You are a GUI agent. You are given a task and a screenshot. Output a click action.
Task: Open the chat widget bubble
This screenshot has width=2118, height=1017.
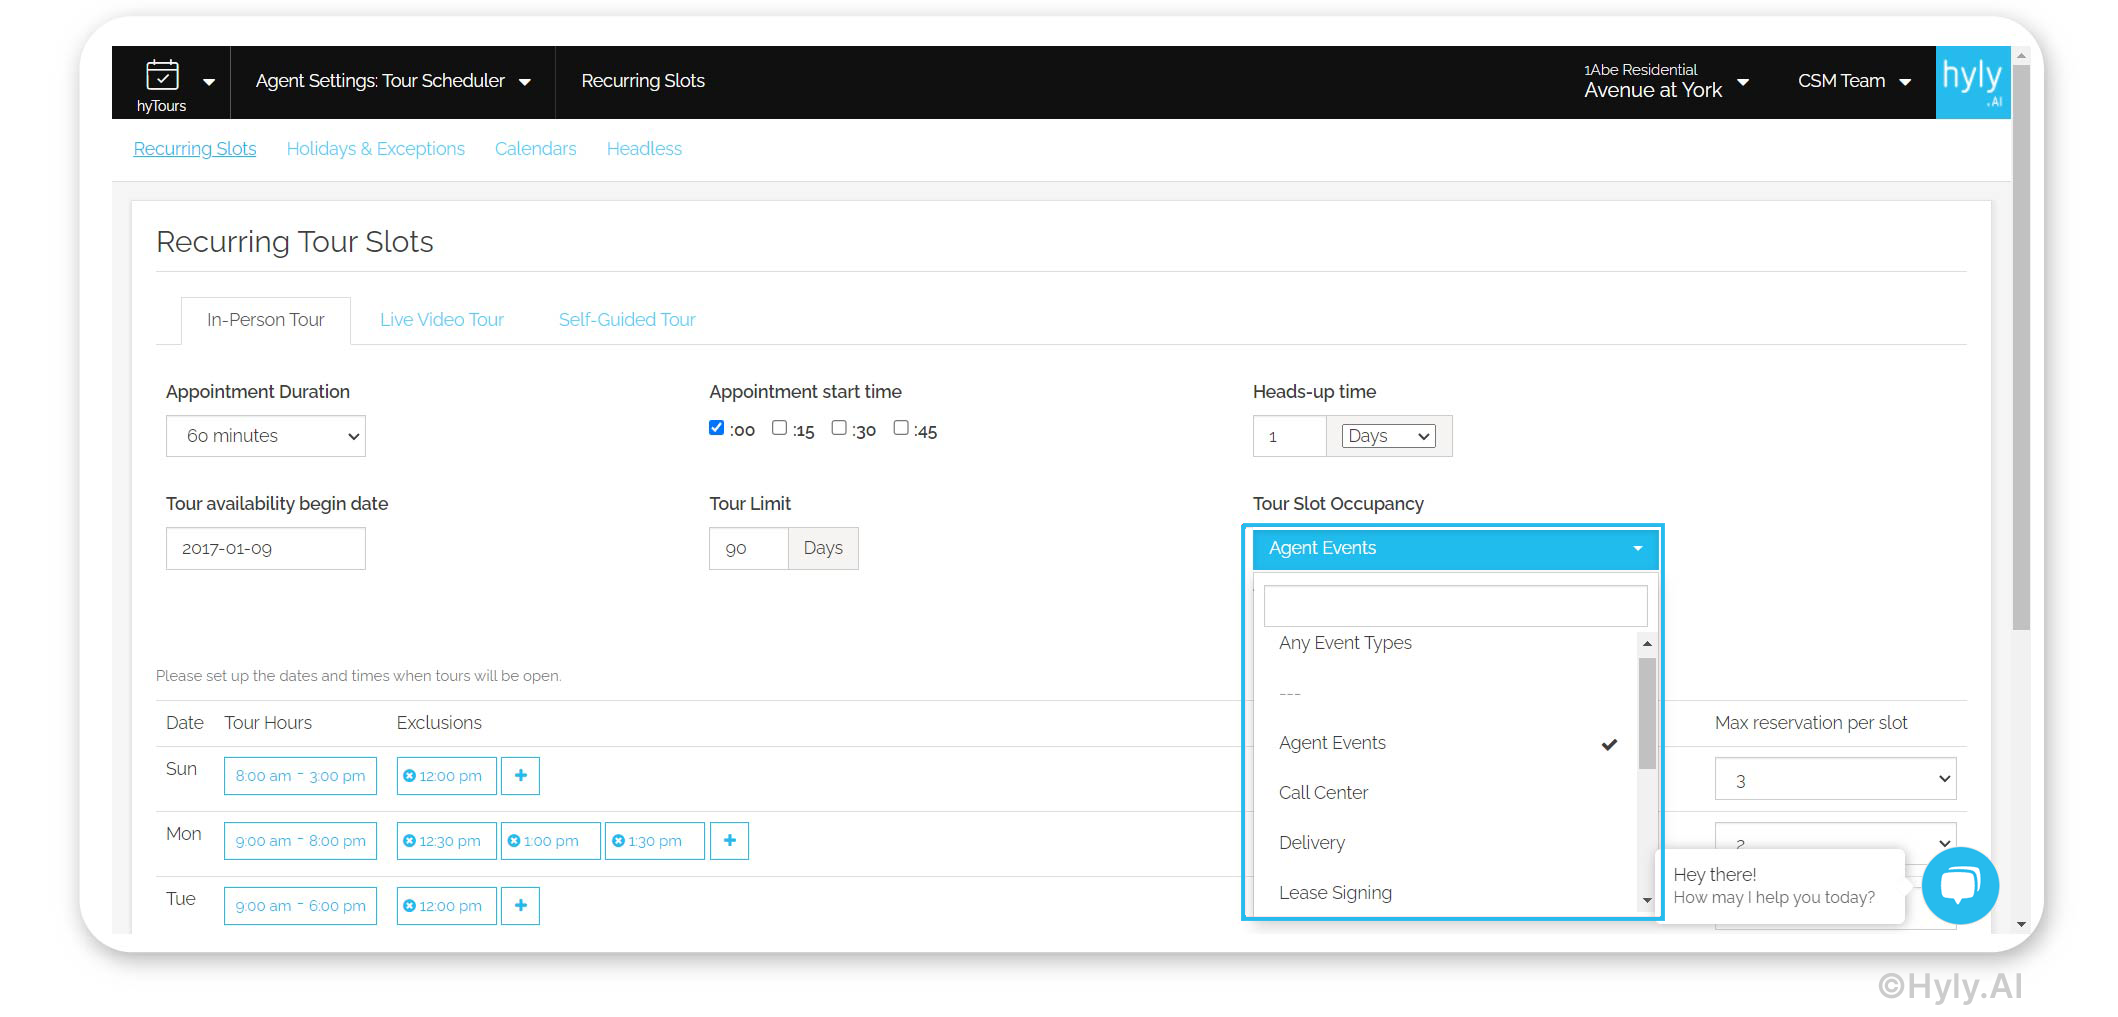click(x=1960, y=886)
